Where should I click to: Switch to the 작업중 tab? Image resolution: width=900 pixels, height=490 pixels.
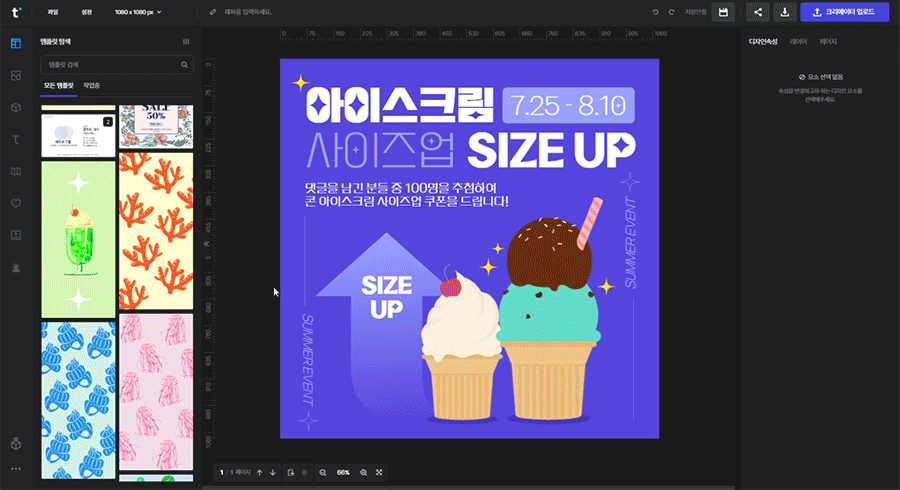click(x=91, y=86)
